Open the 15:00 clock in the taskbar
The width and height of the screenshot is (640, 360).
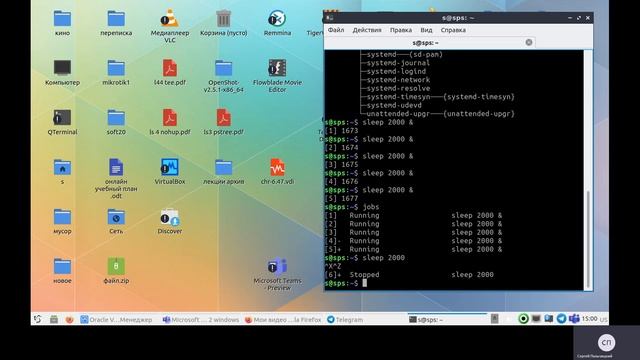point(589,319)
